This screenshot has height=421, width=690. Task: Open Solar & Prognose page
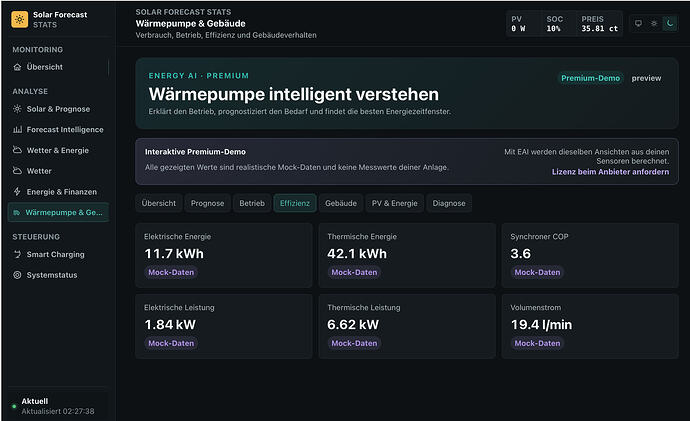coord(58,109)
